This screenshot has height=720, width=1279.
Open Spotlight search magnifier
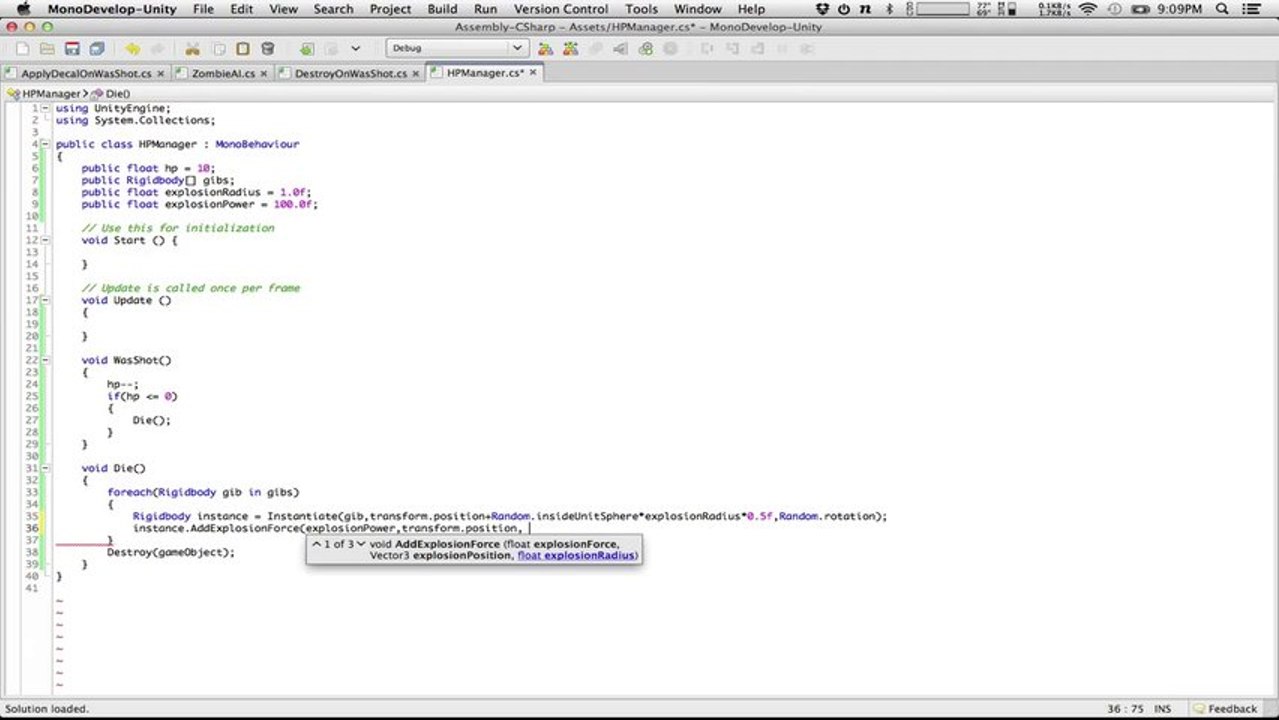tap(1222, 9)
